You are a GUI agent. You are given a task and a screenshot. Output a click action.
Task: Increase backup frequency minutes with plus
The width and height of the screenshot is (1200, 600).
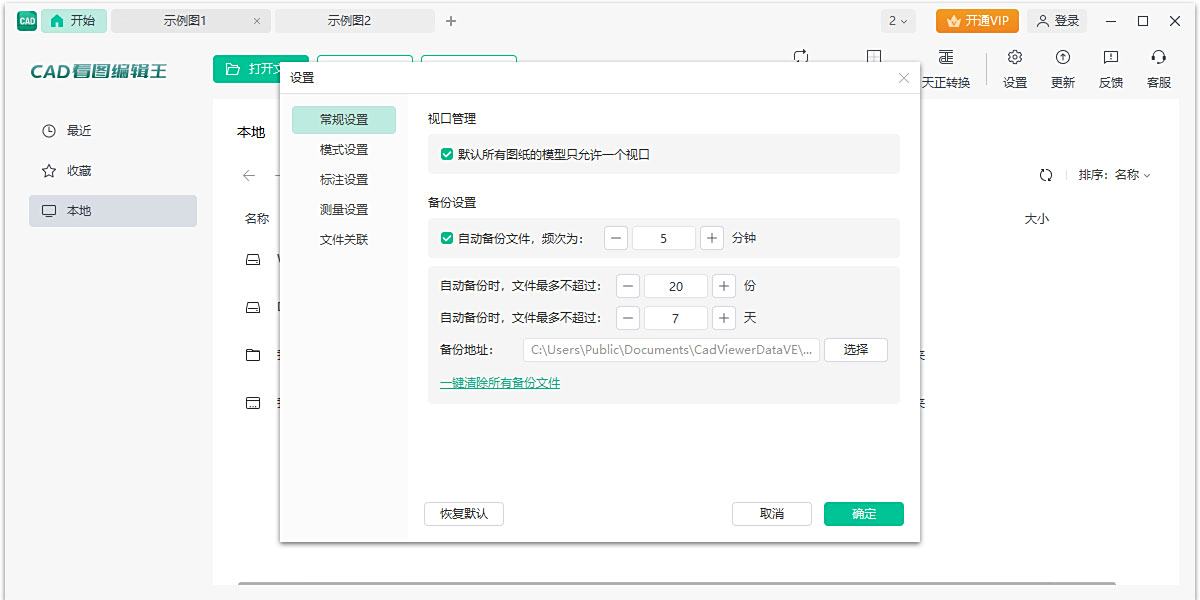click(x=712, y=238)
